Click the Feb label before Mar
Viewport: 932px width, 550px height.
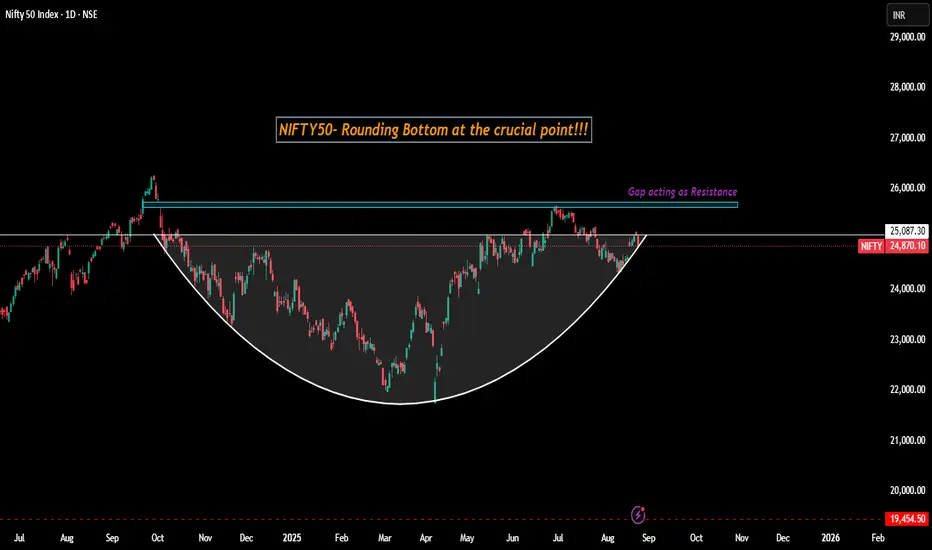point(341,538)
